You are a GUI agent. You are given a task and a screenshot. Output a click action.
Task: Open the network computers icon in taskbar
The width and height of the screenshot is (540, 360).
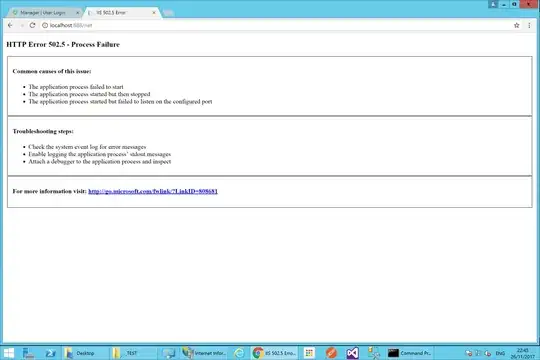pos(374,353)
